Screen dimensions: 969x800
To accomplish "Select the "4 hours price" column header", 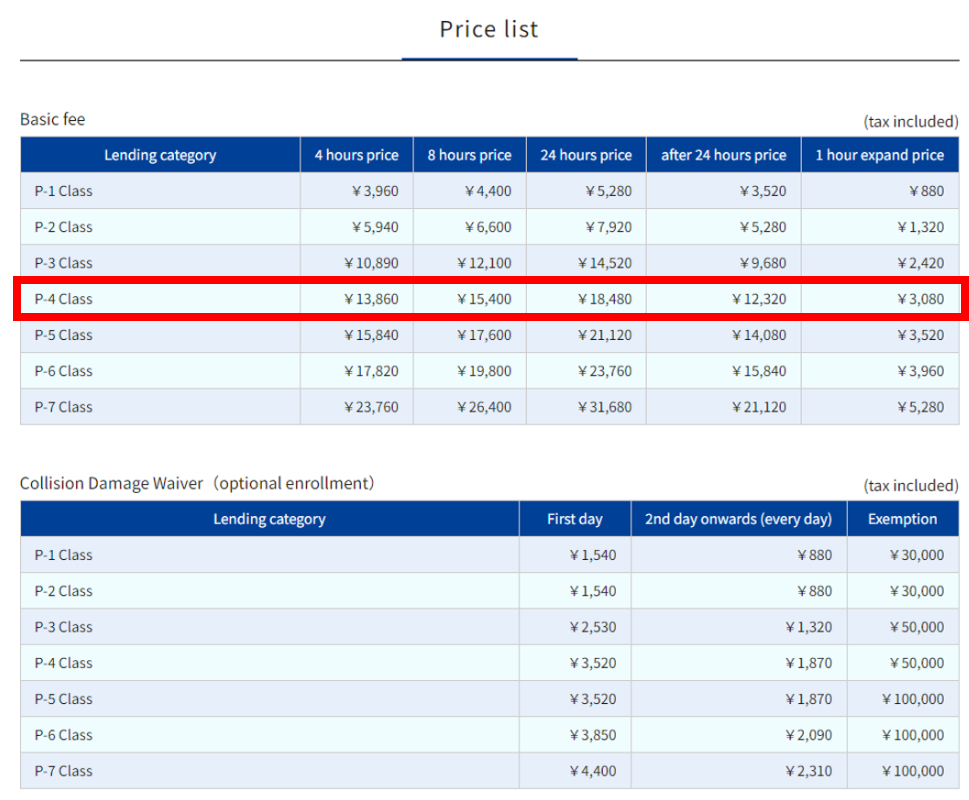I will (357, 155).
